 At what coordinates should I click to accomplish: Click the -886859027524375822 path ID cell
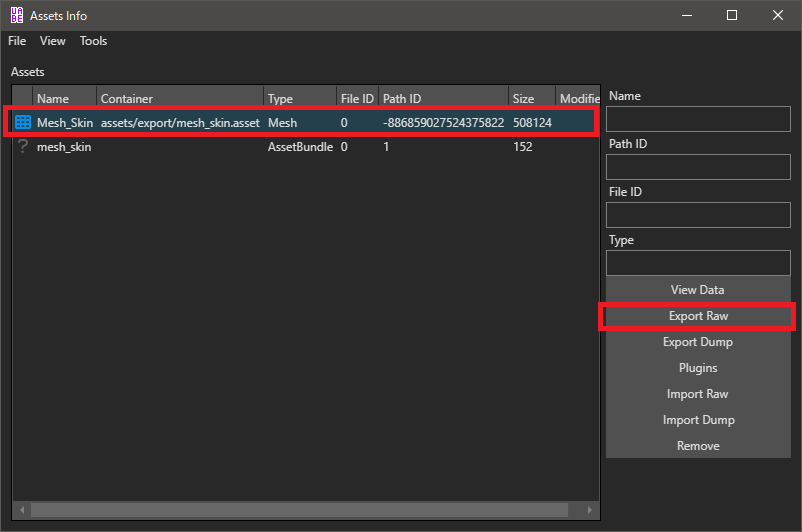pos(443,123)
